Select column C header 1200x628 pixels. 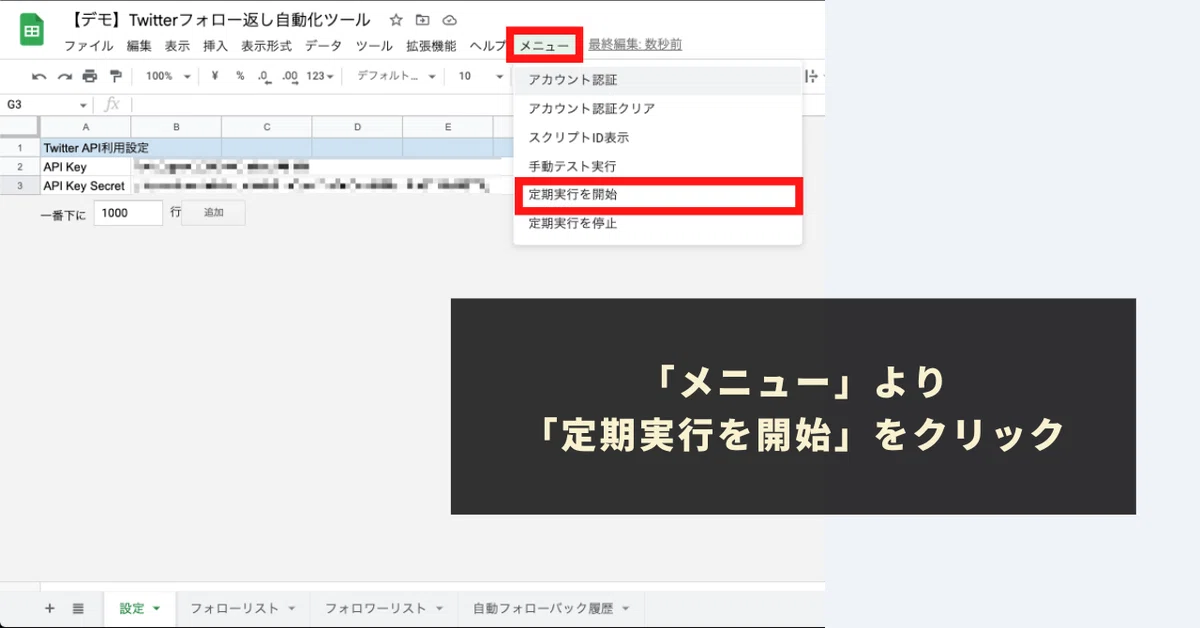[x=267, y=127]
